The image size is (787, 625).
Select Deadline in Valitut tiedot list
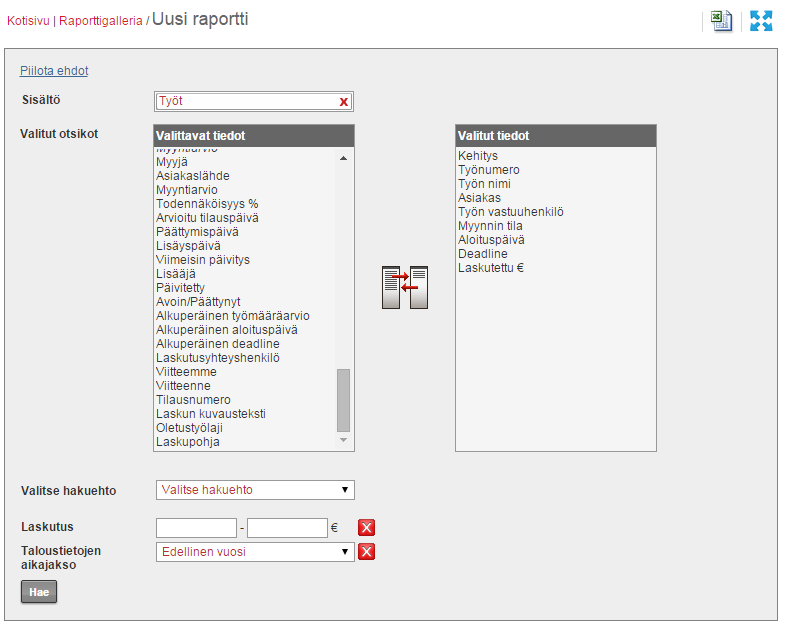coord(483,254)
